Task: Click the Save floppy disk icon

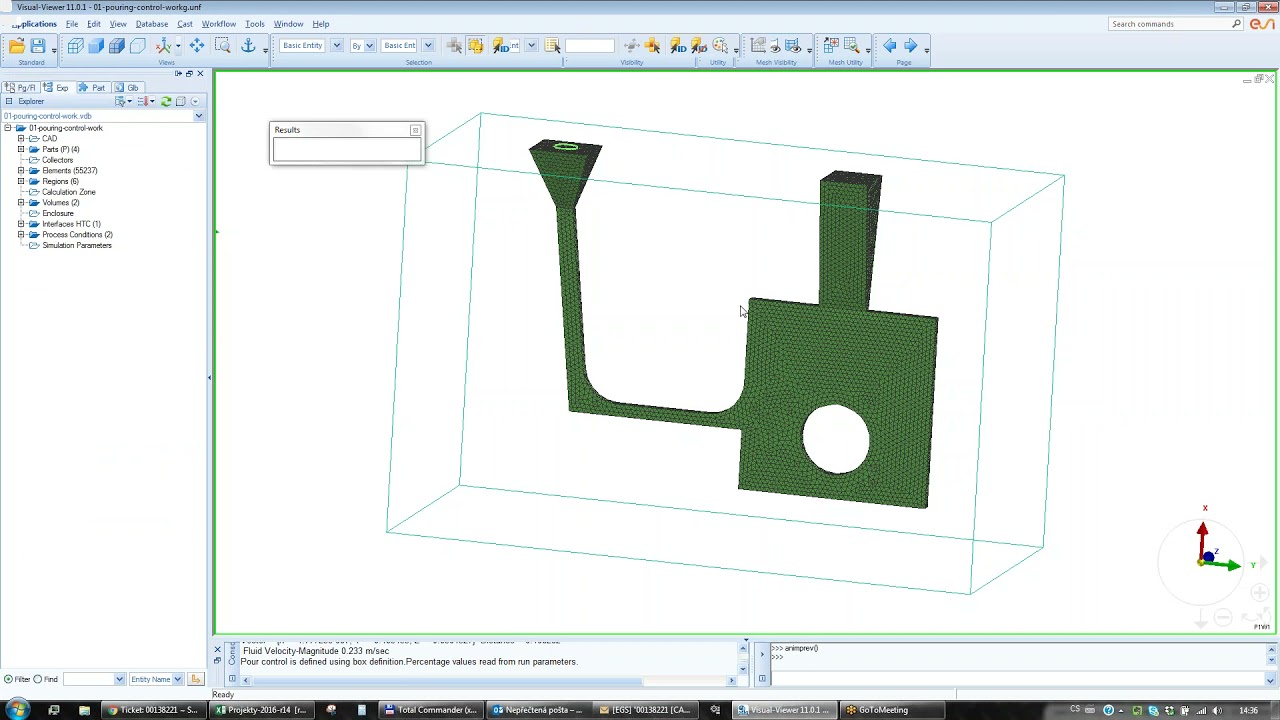Action: pos(37,46)
